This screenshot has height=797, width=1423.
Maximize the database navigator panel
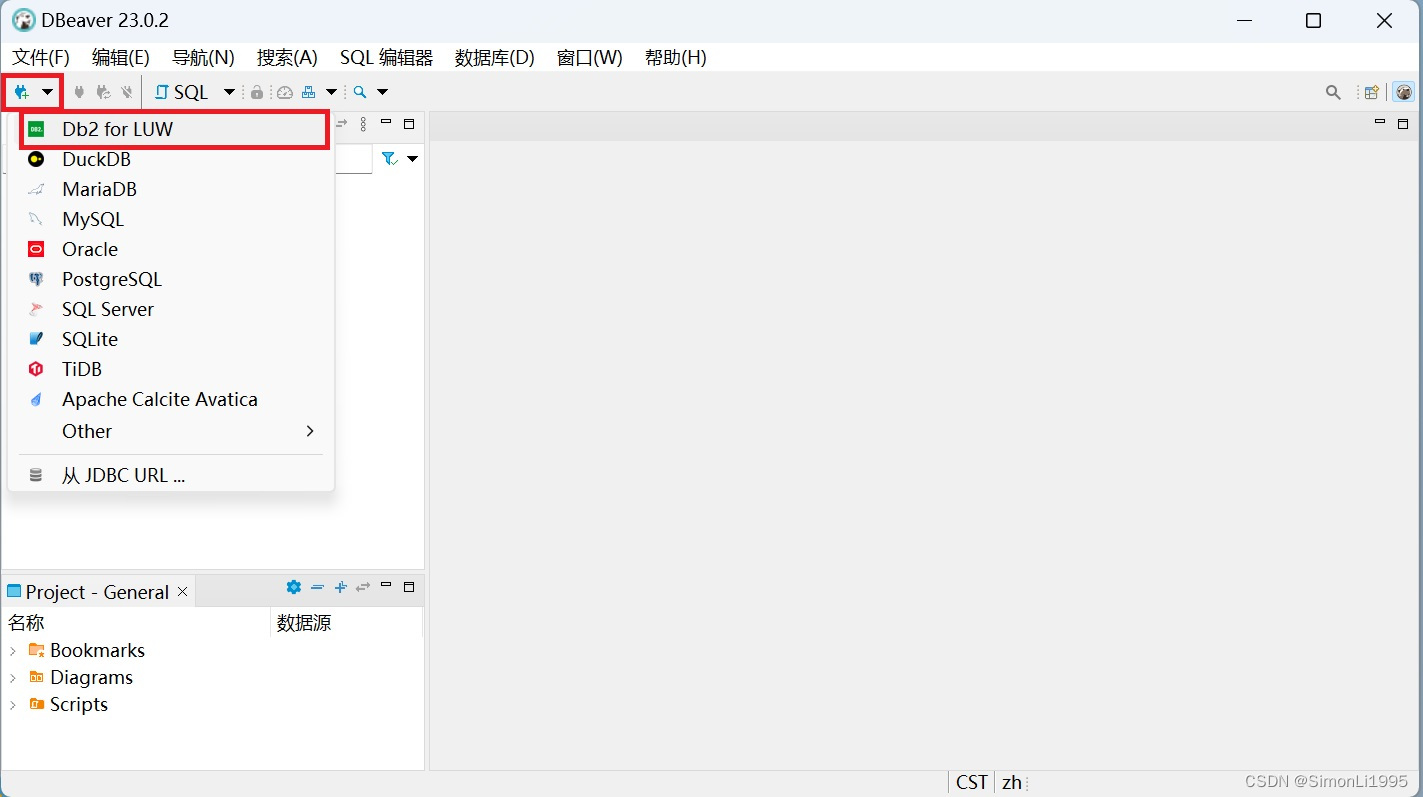(x=409, y=124)
